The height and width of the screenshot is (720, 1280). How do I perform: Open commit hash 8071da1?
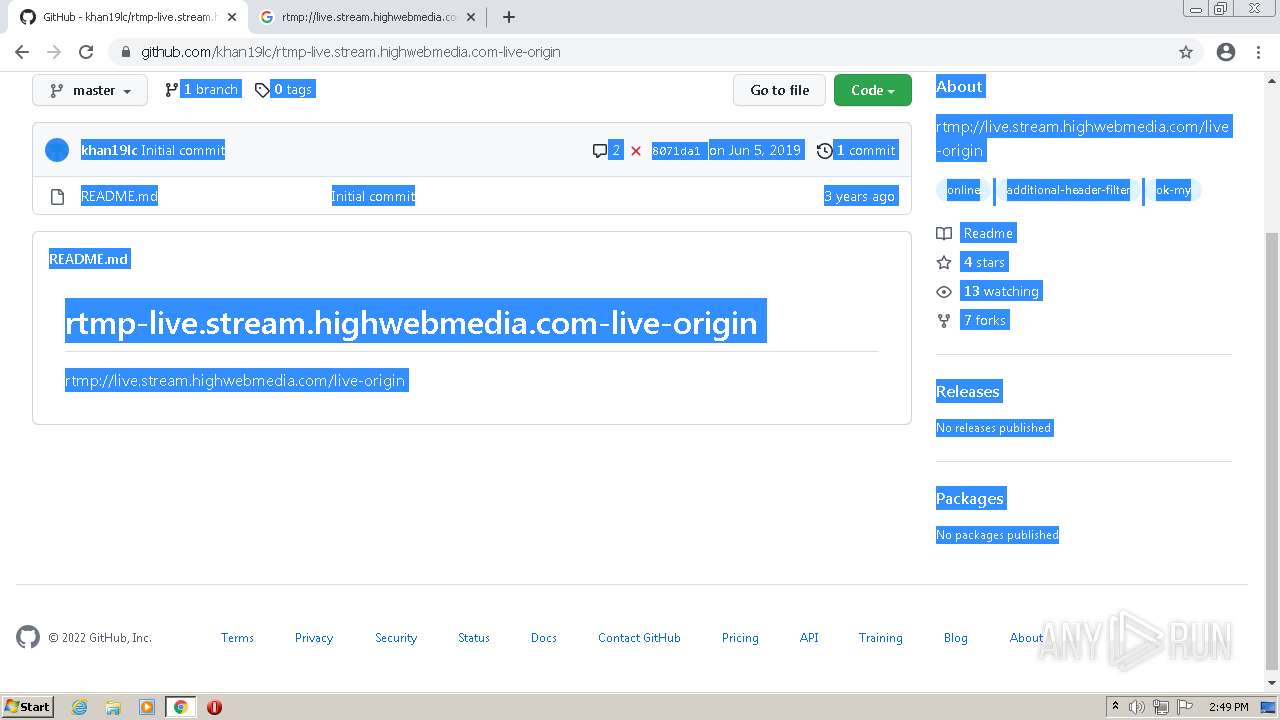pyautogui.click(x=677, y=151)
